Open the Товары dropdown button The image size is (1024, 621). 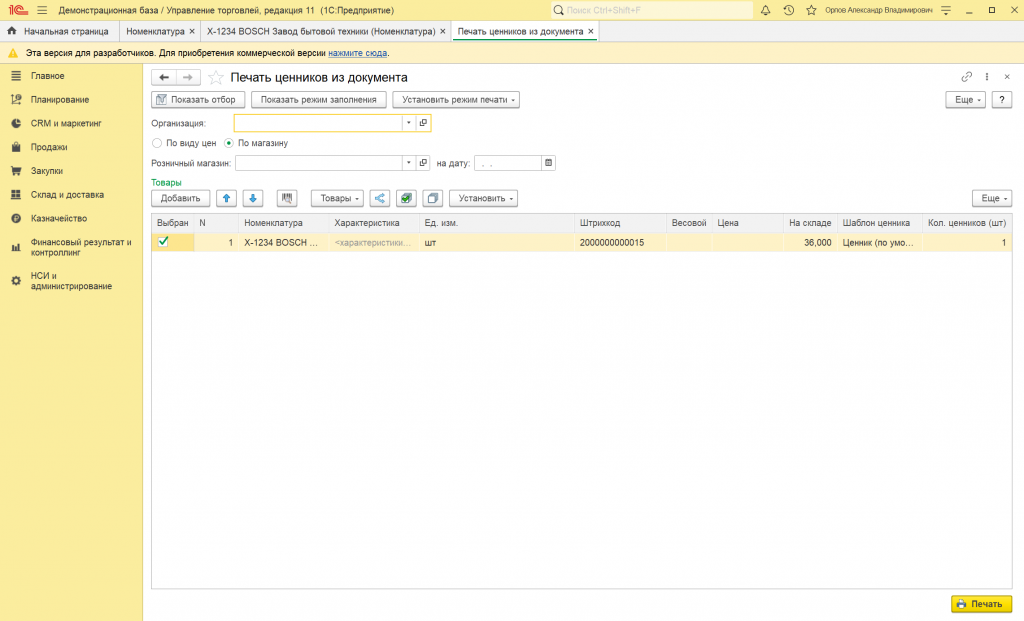337,199
